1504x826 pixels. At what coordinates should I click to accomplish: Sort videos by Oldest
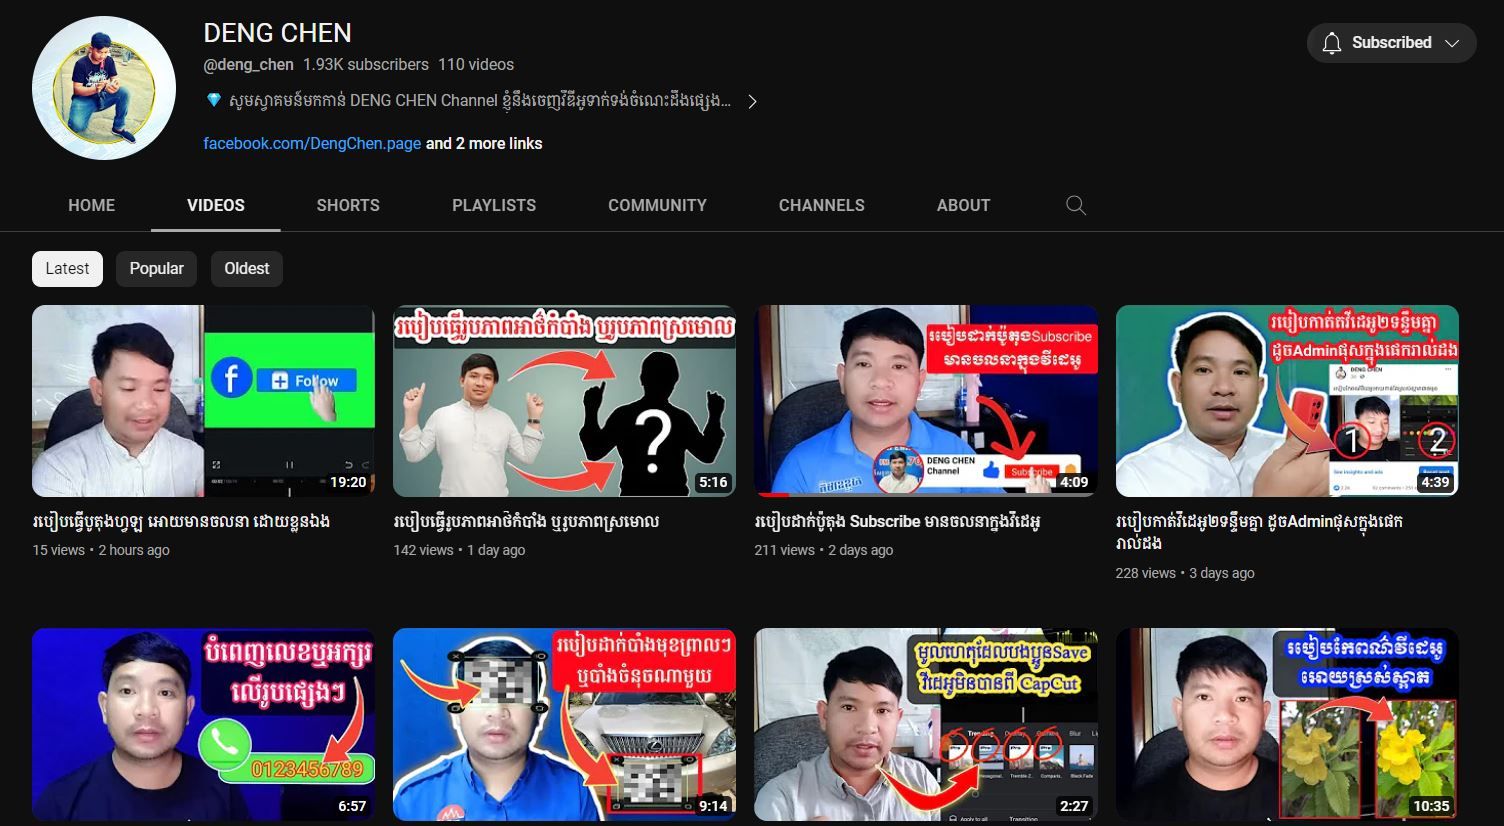pos(246,268)
